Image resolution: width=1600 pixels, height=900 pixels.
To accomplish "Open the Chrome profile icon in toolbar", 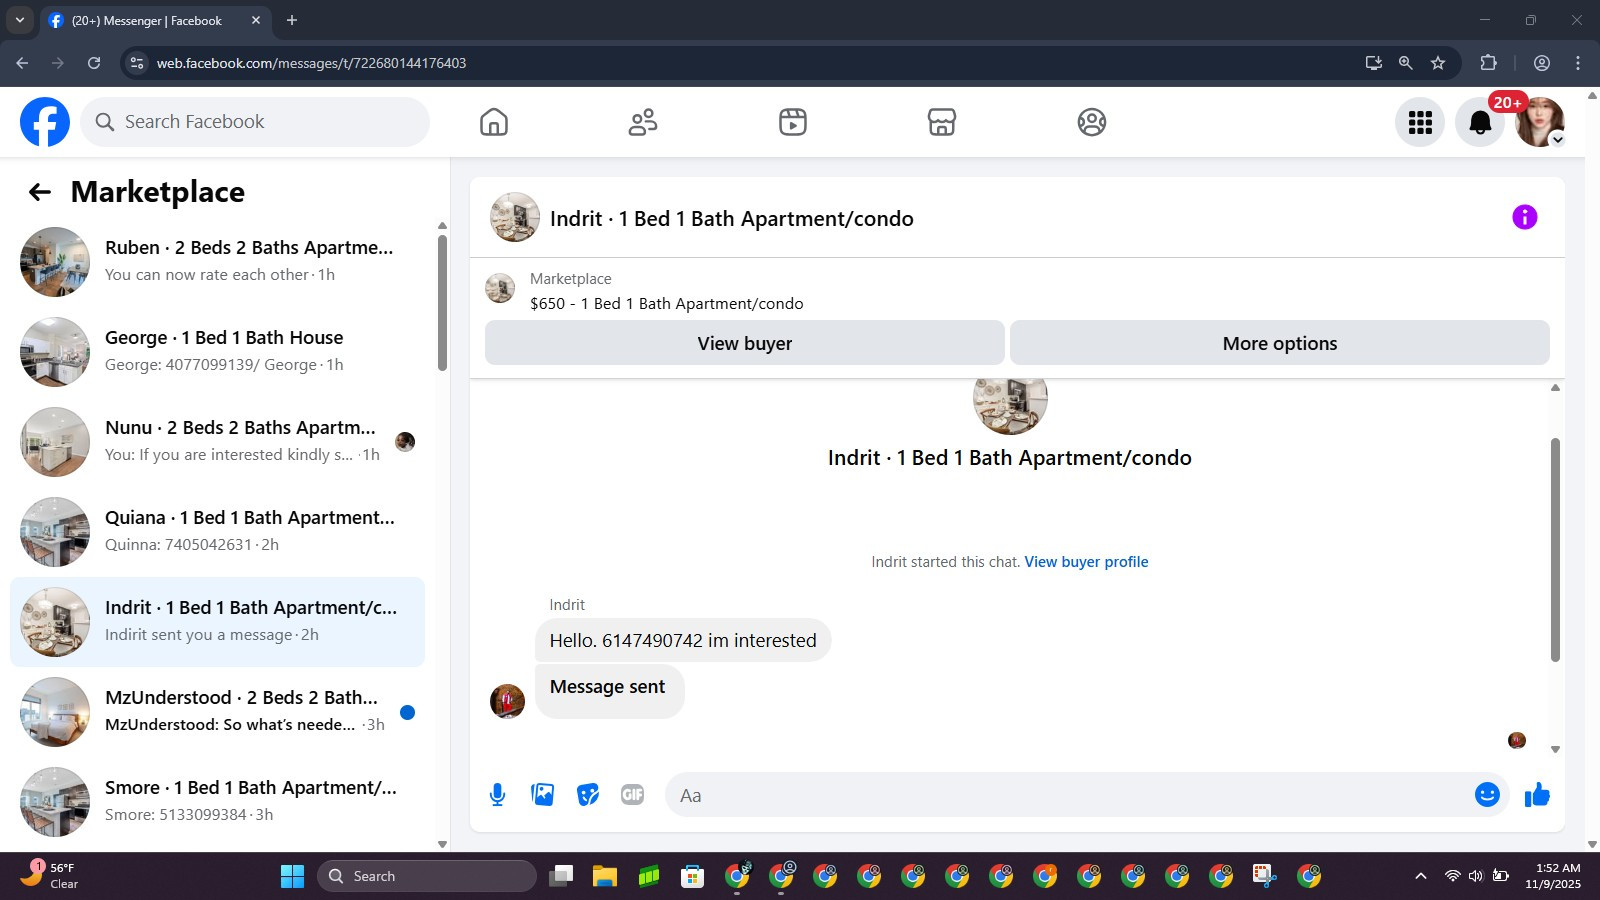I will pyautogui.click(x=1542, y=63).
